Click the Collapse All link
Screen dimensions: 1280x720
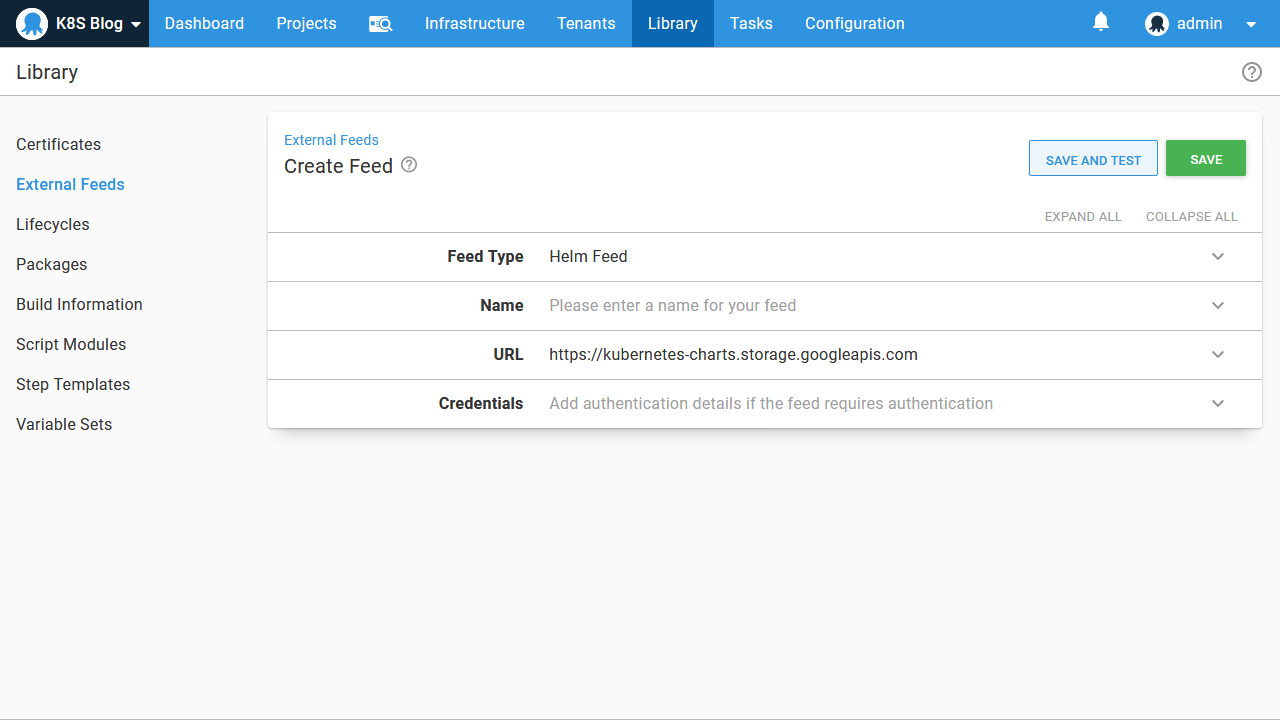point(1191,216)
